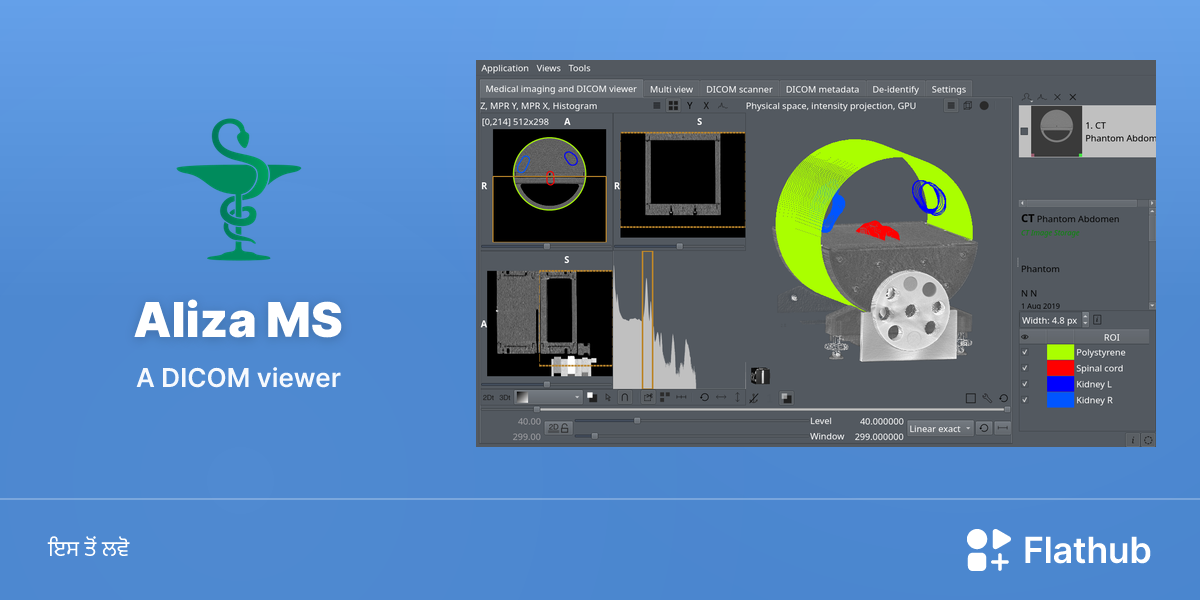
Task: Activate the arrow pointer tool
Action: [x=608, y=397]
